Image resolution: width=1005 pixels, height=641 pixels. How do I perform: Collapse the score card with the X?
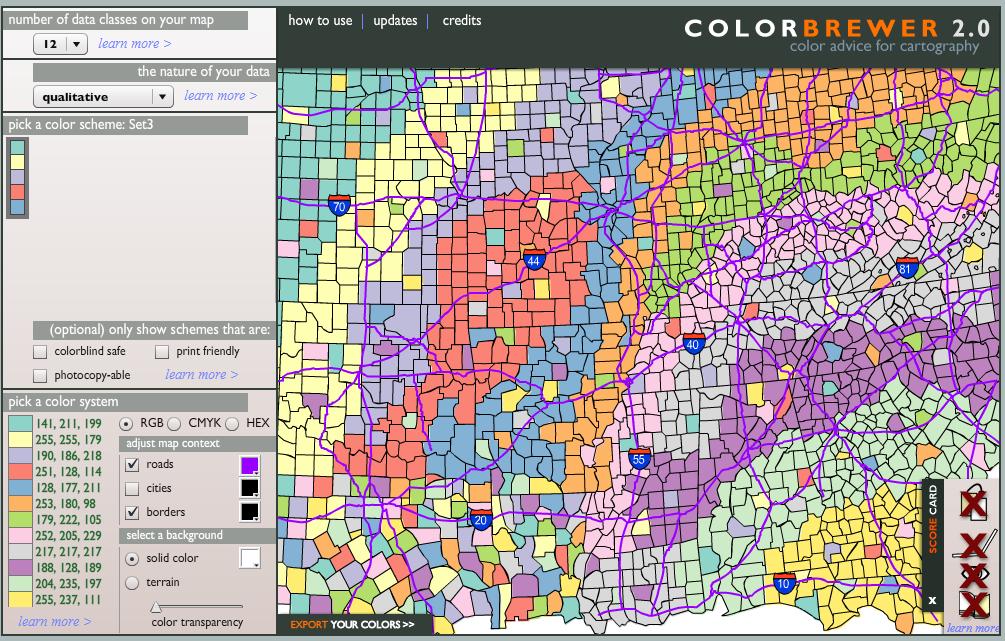pyautogui.click(x=933, y=601)
